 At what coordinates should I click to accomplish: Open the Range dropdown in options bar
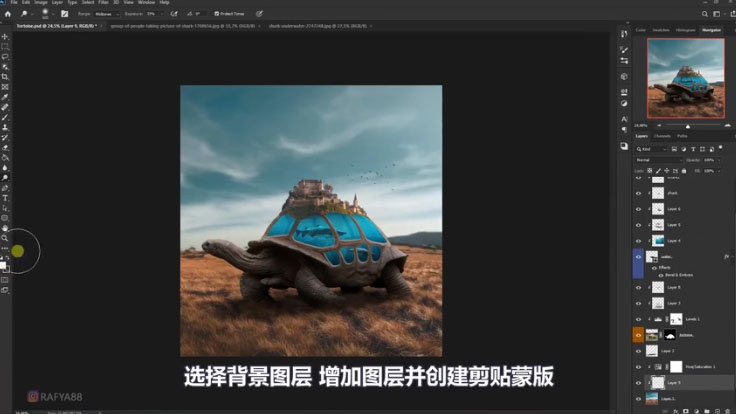tap(103, 14)
